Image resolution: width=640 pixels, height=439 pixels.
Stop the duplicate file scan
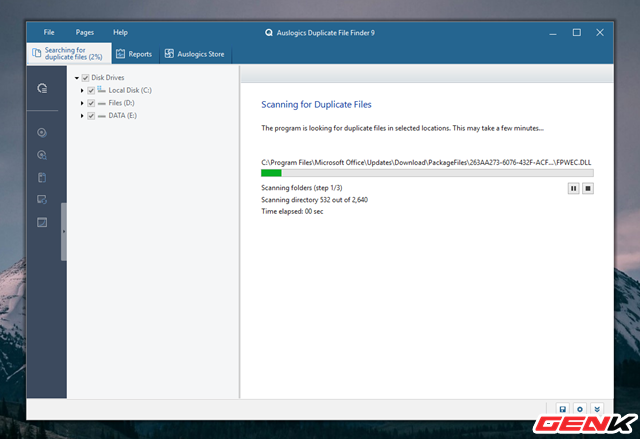click(588, 188)
